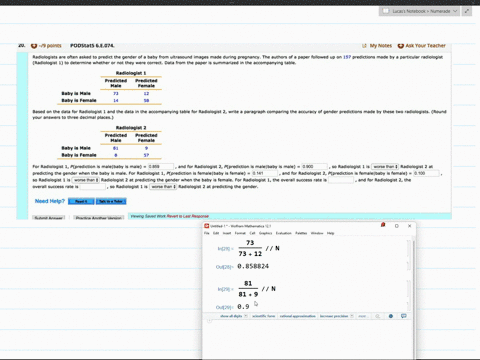Click the 'increase precision' suggestion
The height and width of the screenshot is (360, 480).
tap(334, 316)
